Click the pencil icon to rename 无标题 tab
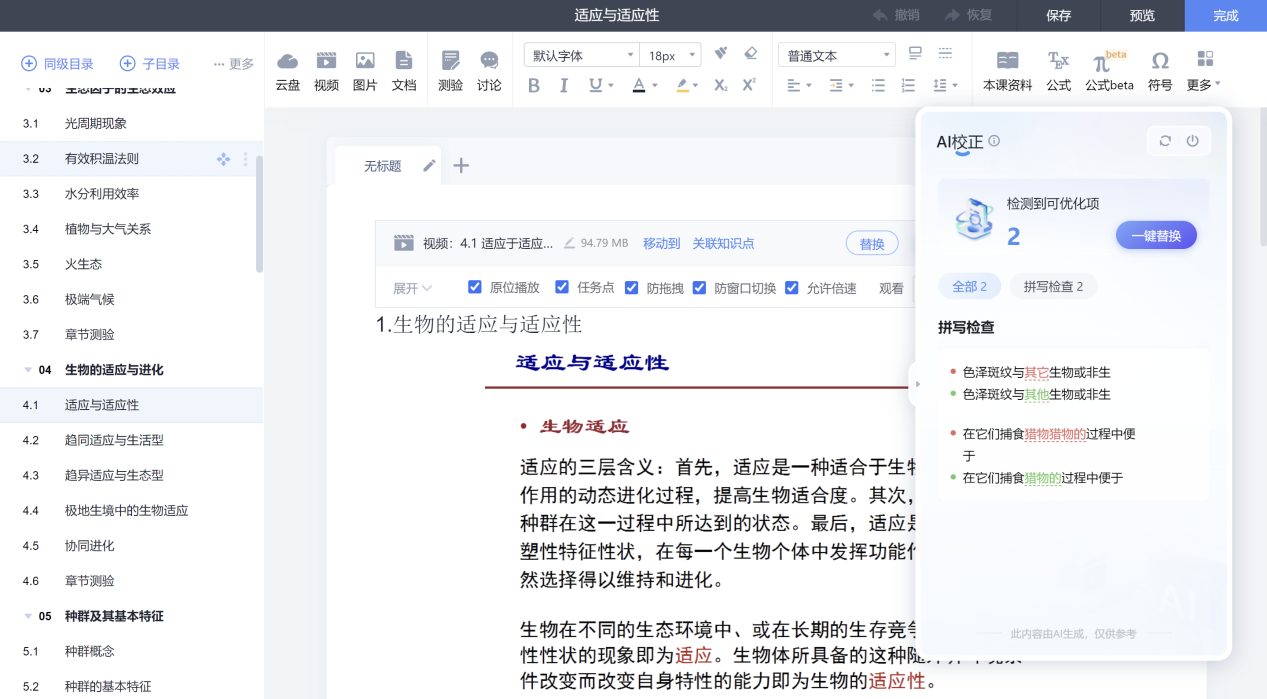 [429, 166]
